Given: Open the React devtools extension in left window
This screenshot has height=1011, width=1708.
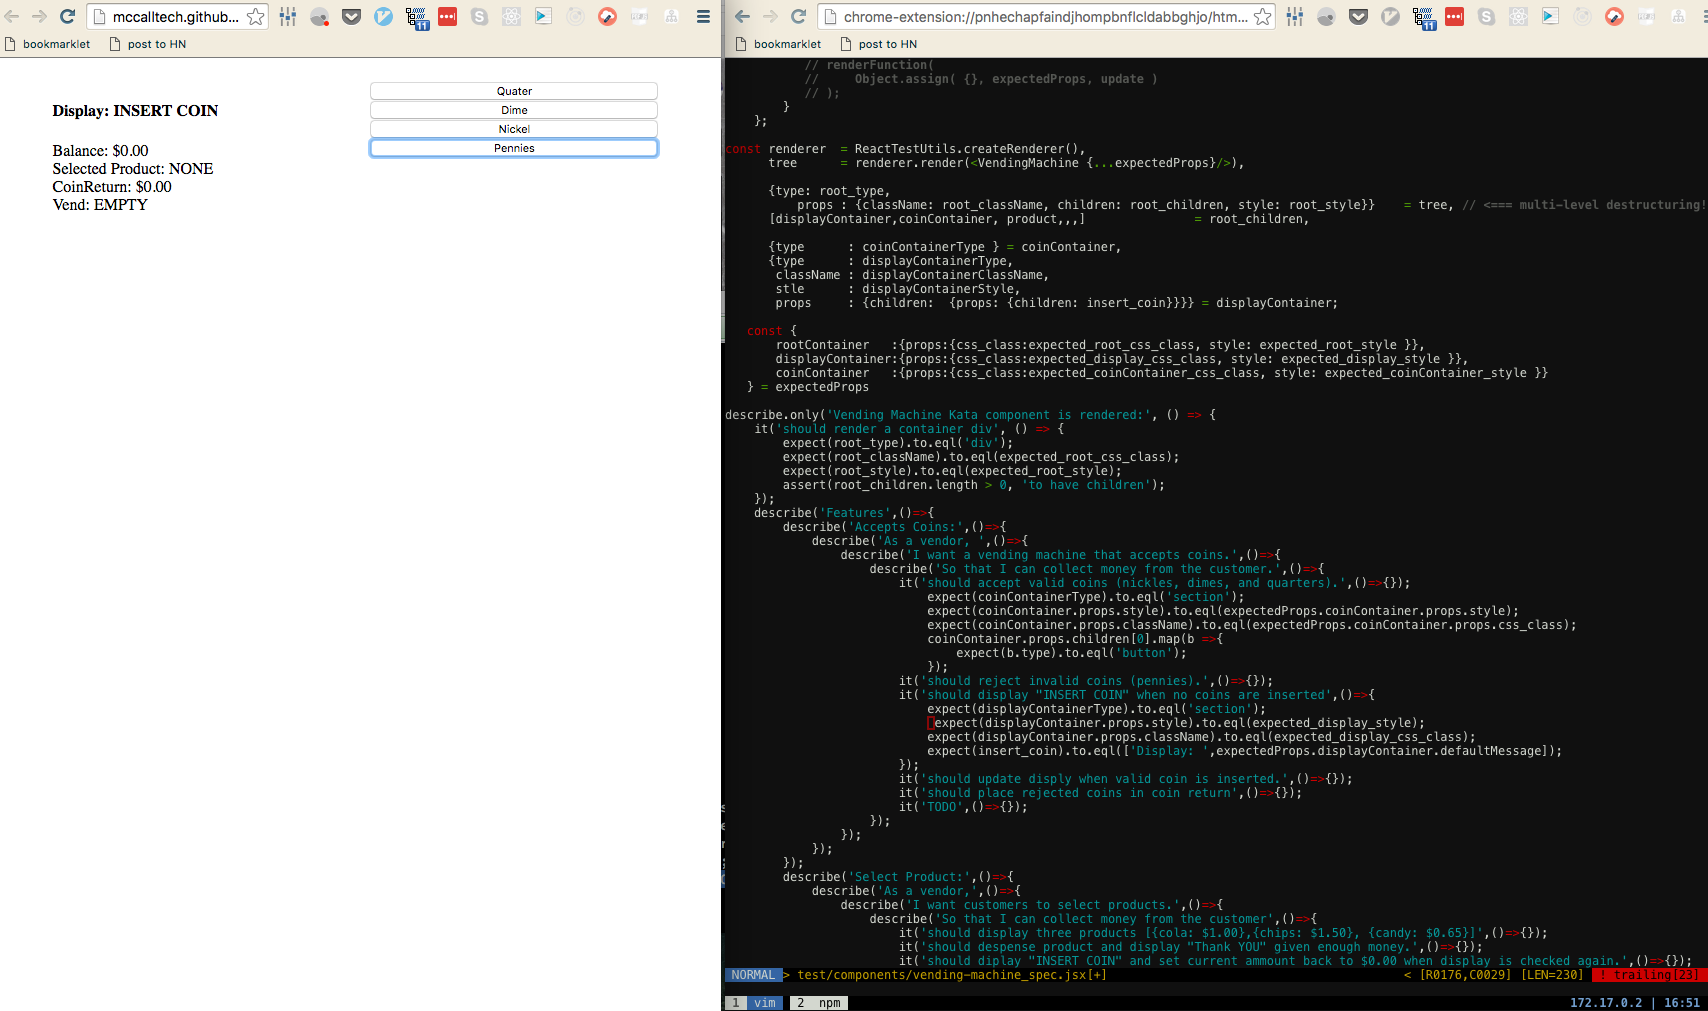Looking at the screenshot, I should [511, 16].
